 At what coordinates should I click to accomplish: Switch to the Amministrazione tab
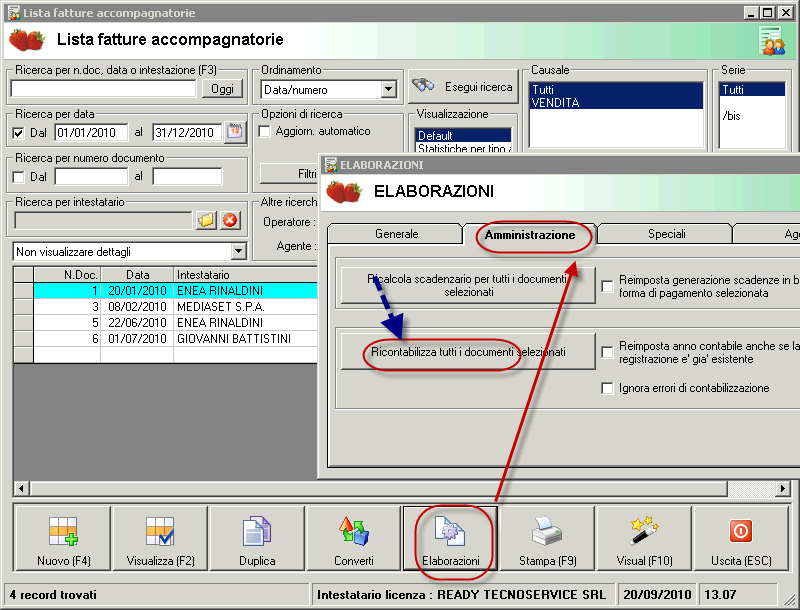530,235
